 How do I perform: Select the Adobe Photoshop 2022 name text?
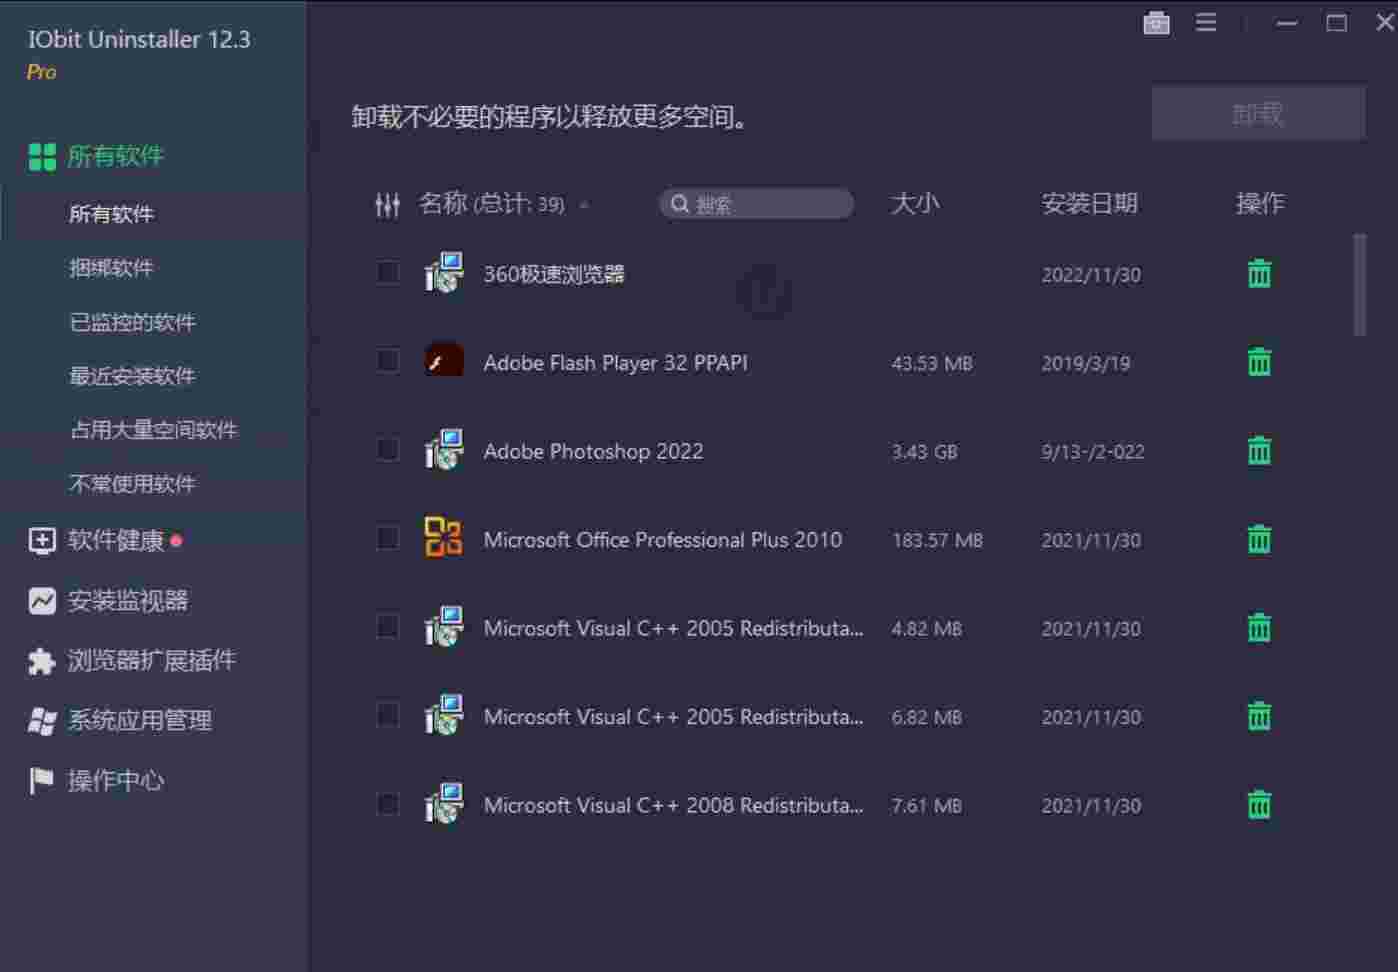[x=593, y=451]
